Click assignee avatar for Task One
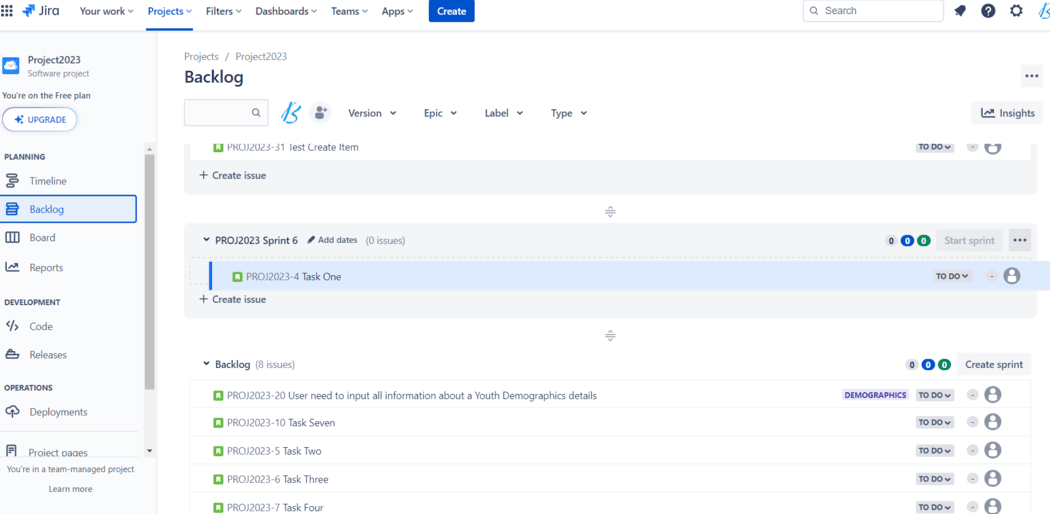The height and width of the screenshot is (514, 1050). [1012, 276]
